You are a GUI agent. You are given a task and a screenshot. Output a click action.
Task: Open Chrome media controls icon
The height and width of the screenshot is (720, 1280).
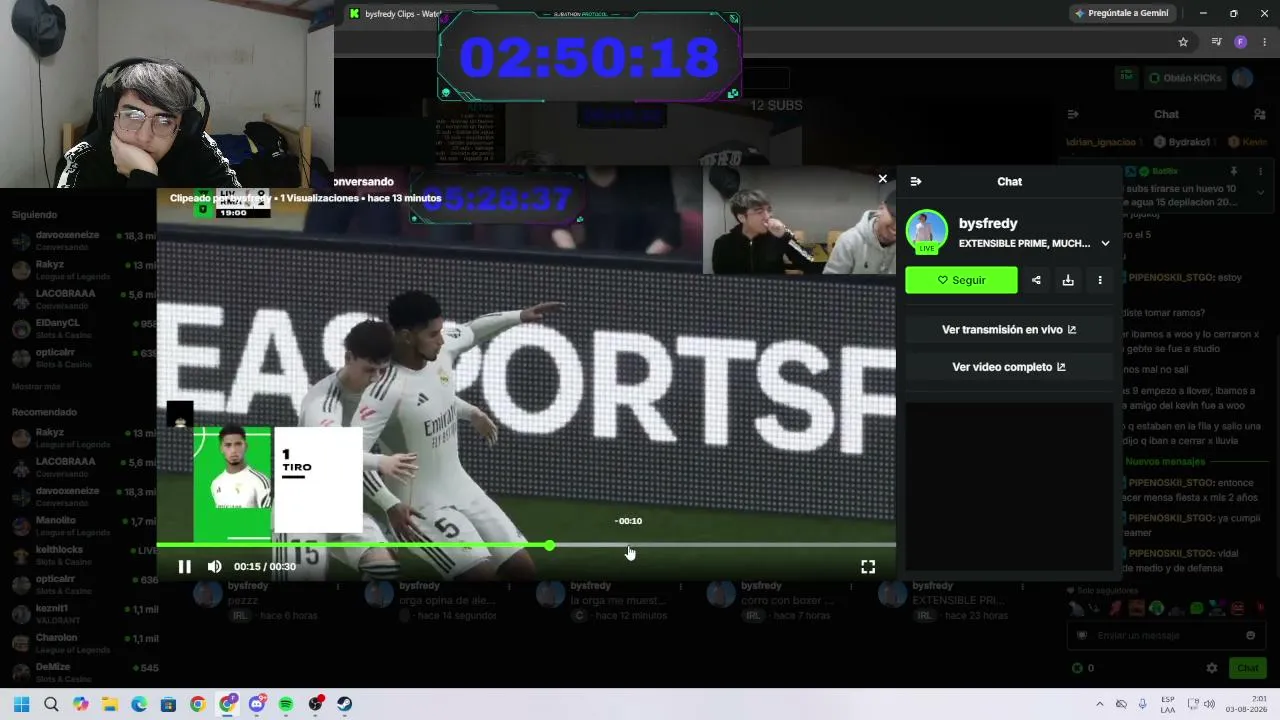1216,42
